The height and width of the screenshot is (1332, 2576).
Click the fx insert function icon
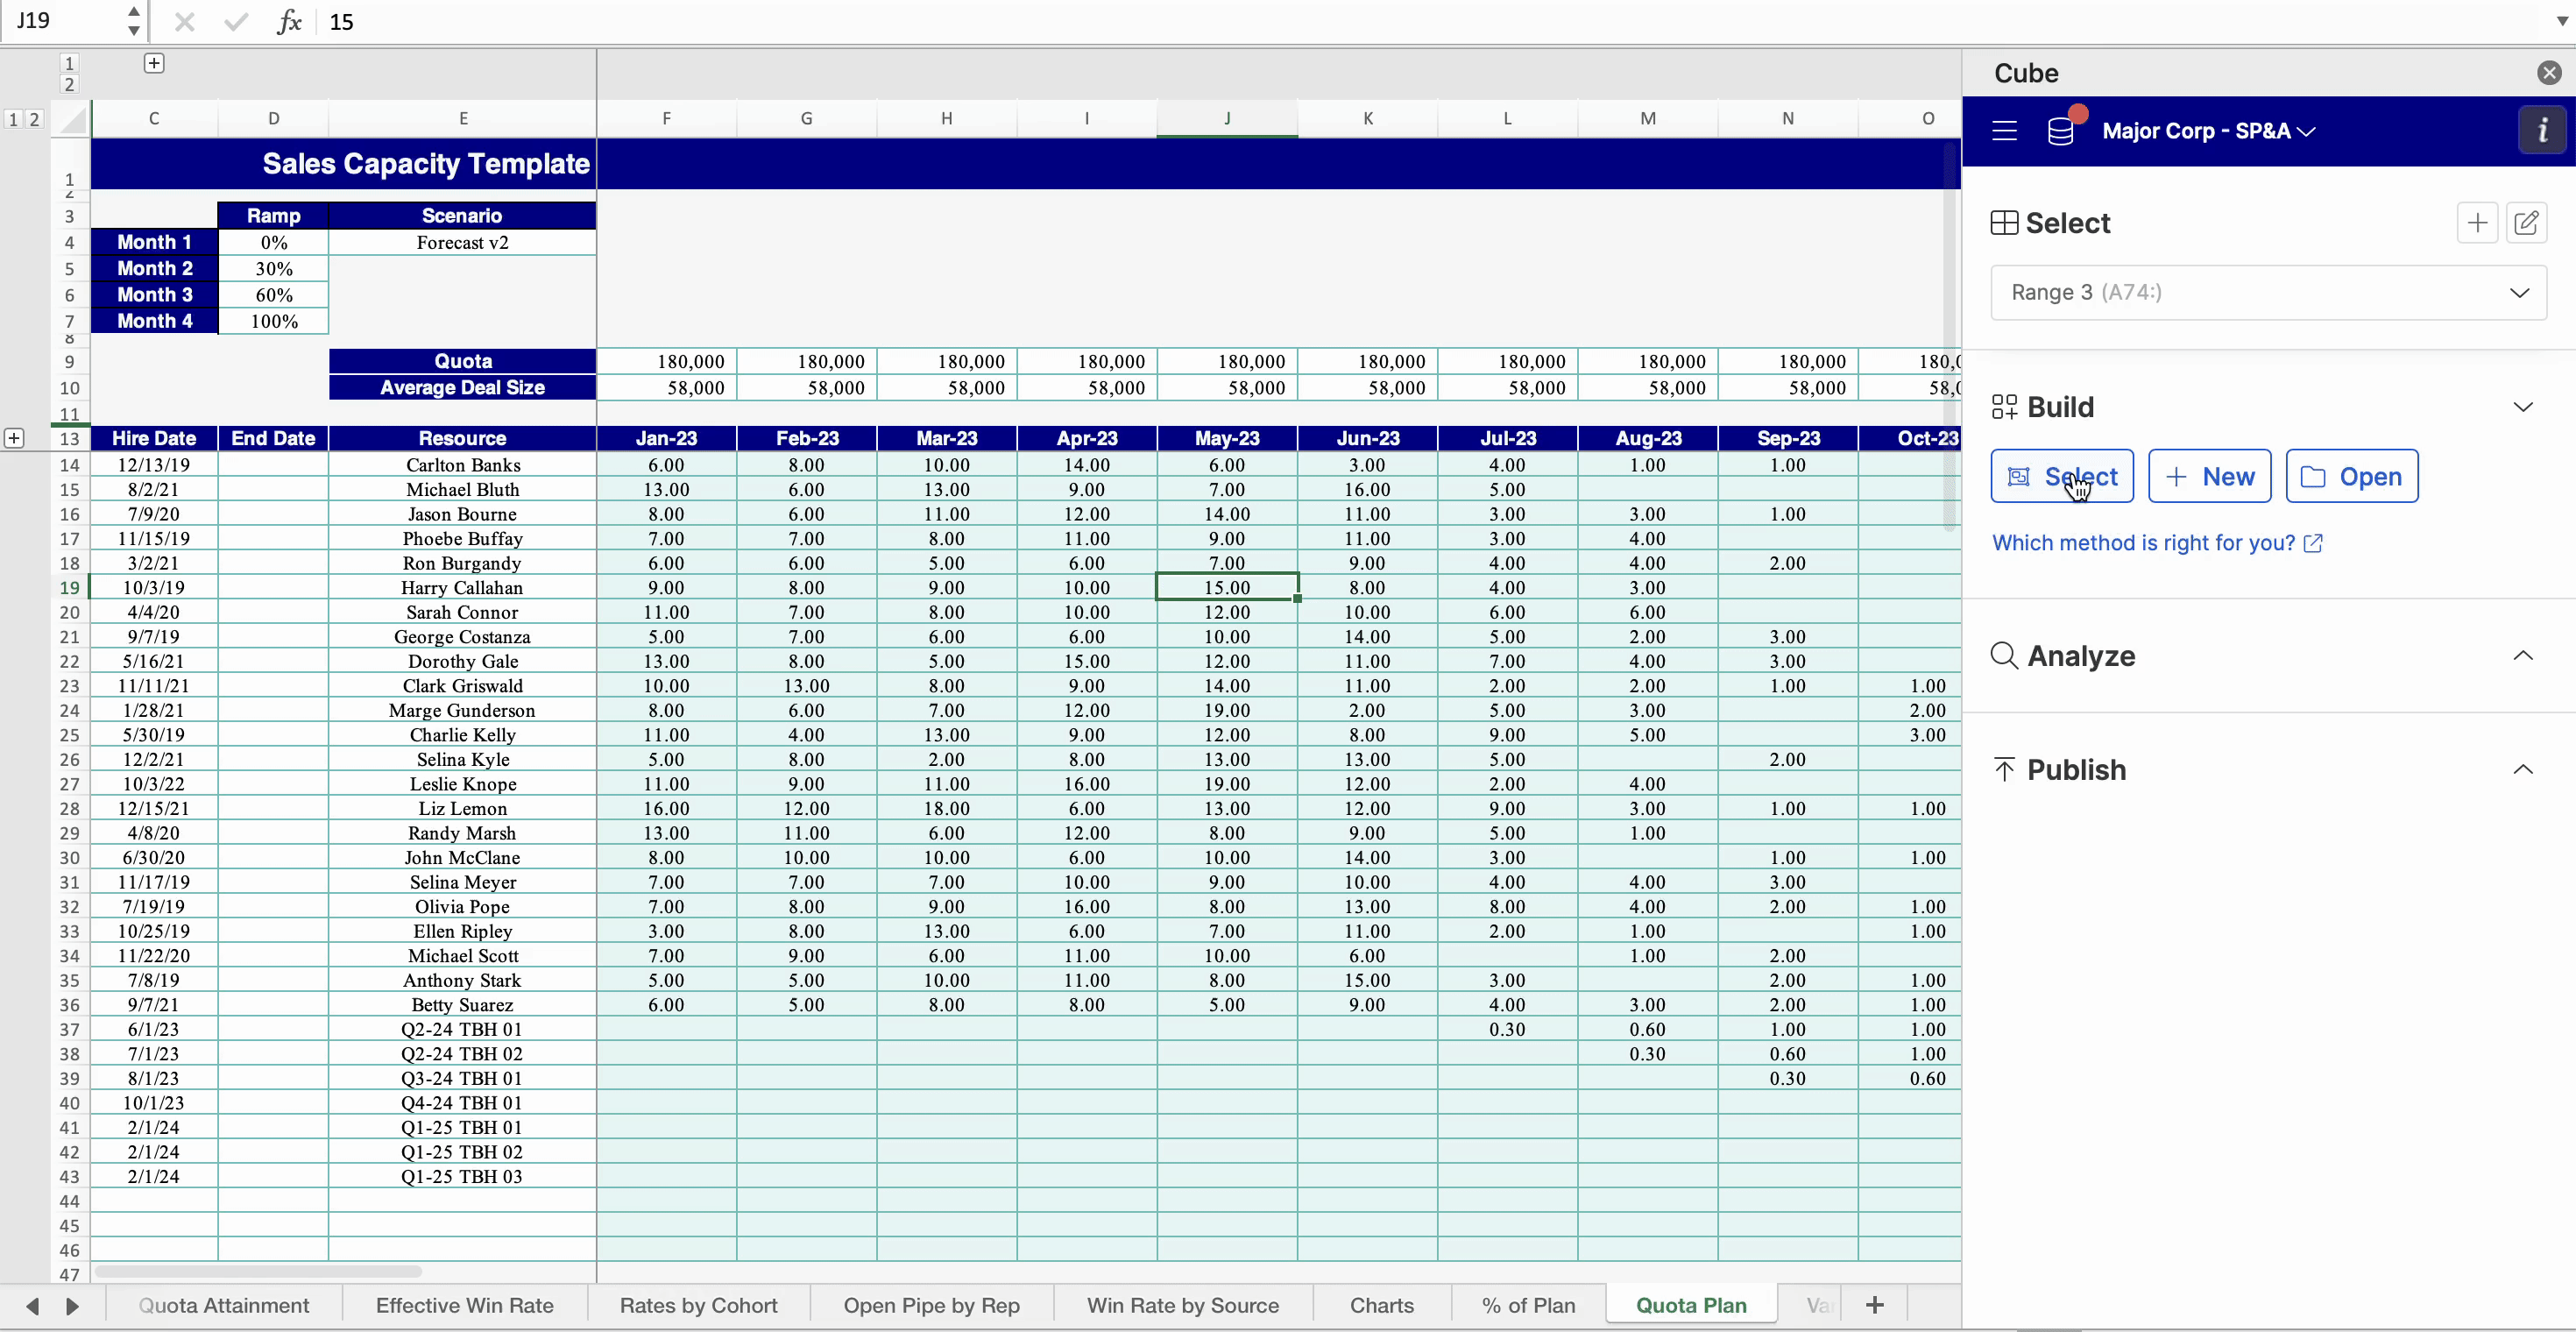tap(288, 21)
